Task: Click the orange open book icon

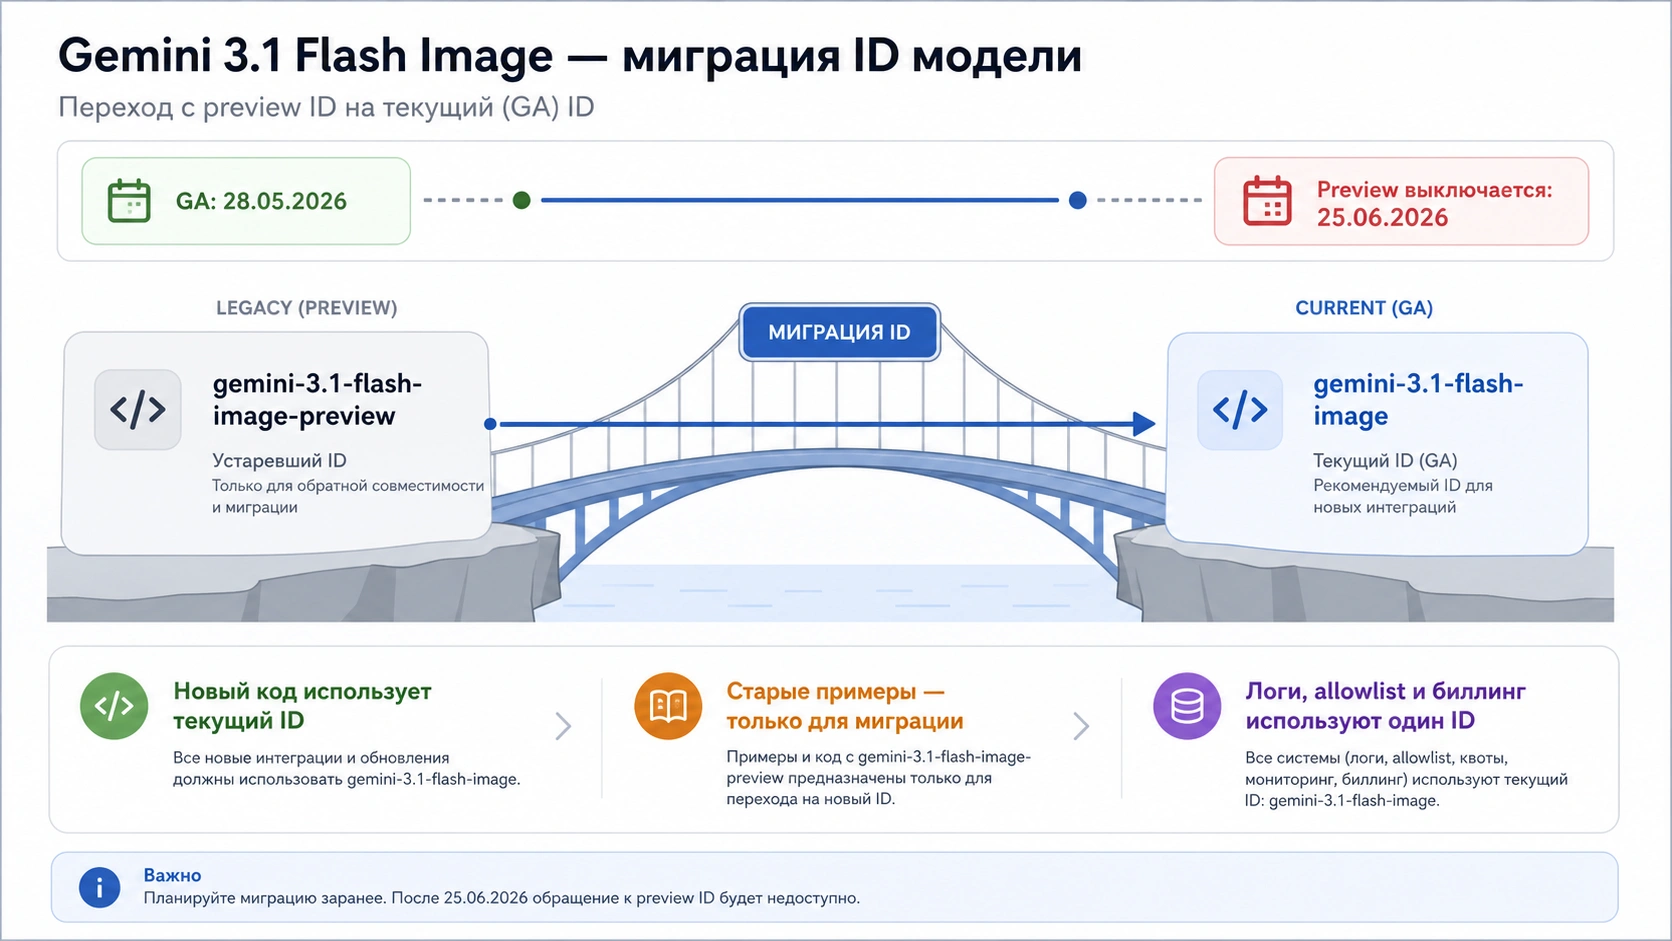Action: pos(668,706)
